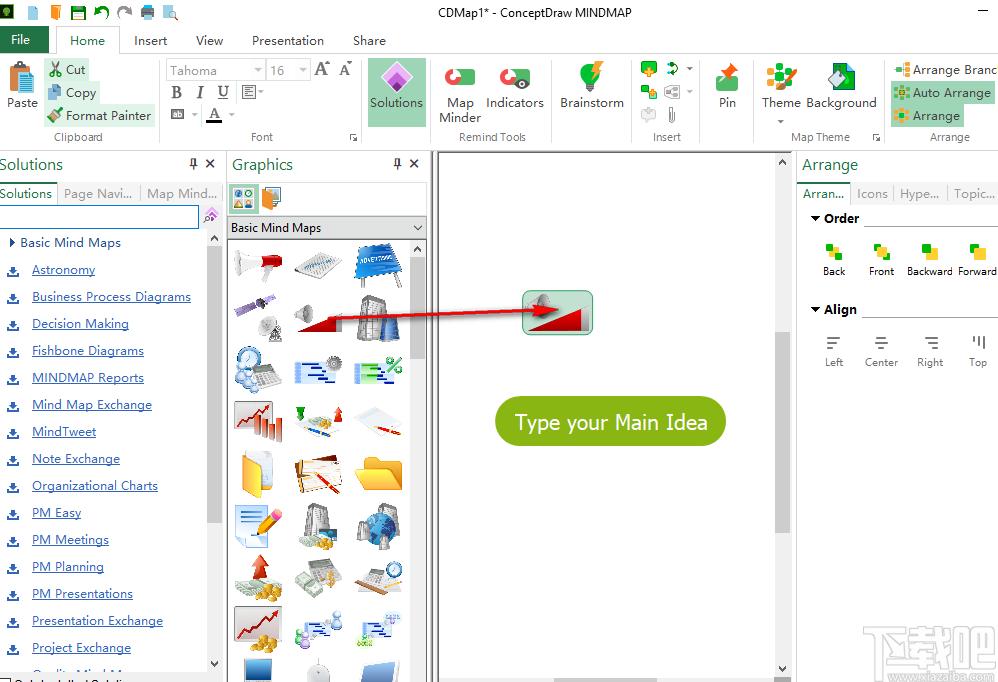This screenshot has width=998, height=682.
Task: Collapse the Order section
Action: pyautogui.click(x=815, y=218)
